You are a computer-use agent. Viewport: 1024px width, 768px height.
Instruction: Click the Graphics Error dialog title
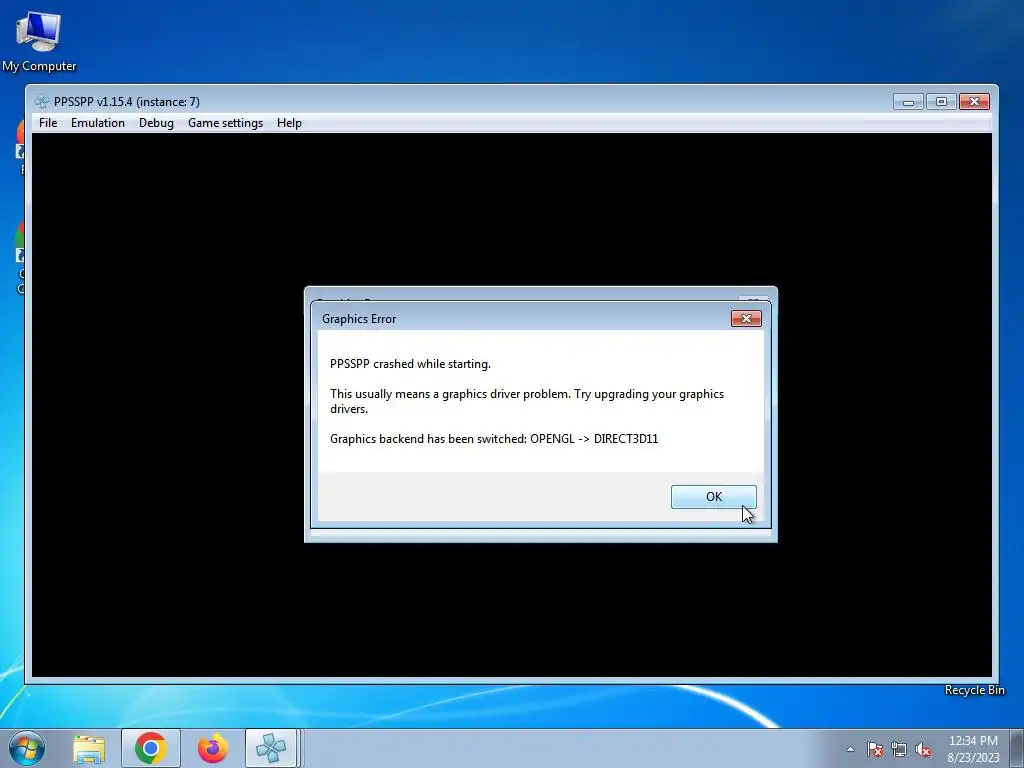tap(359, 319)
